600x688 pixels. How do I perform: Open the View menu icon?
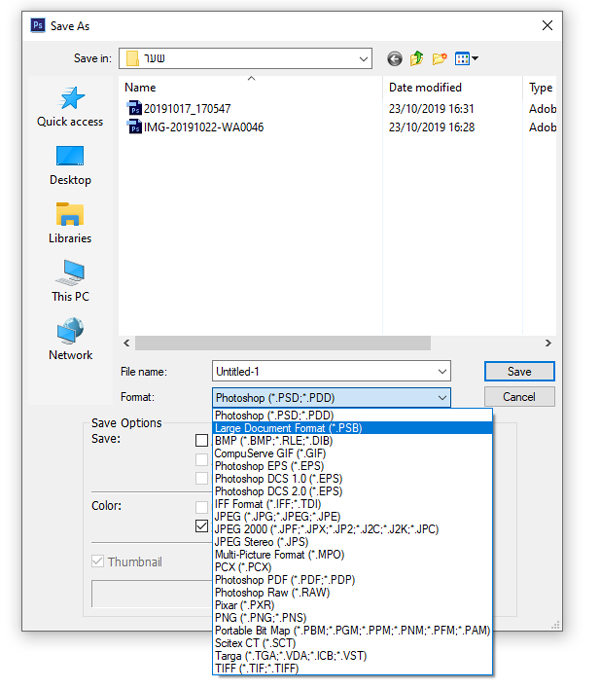point(462,58)
